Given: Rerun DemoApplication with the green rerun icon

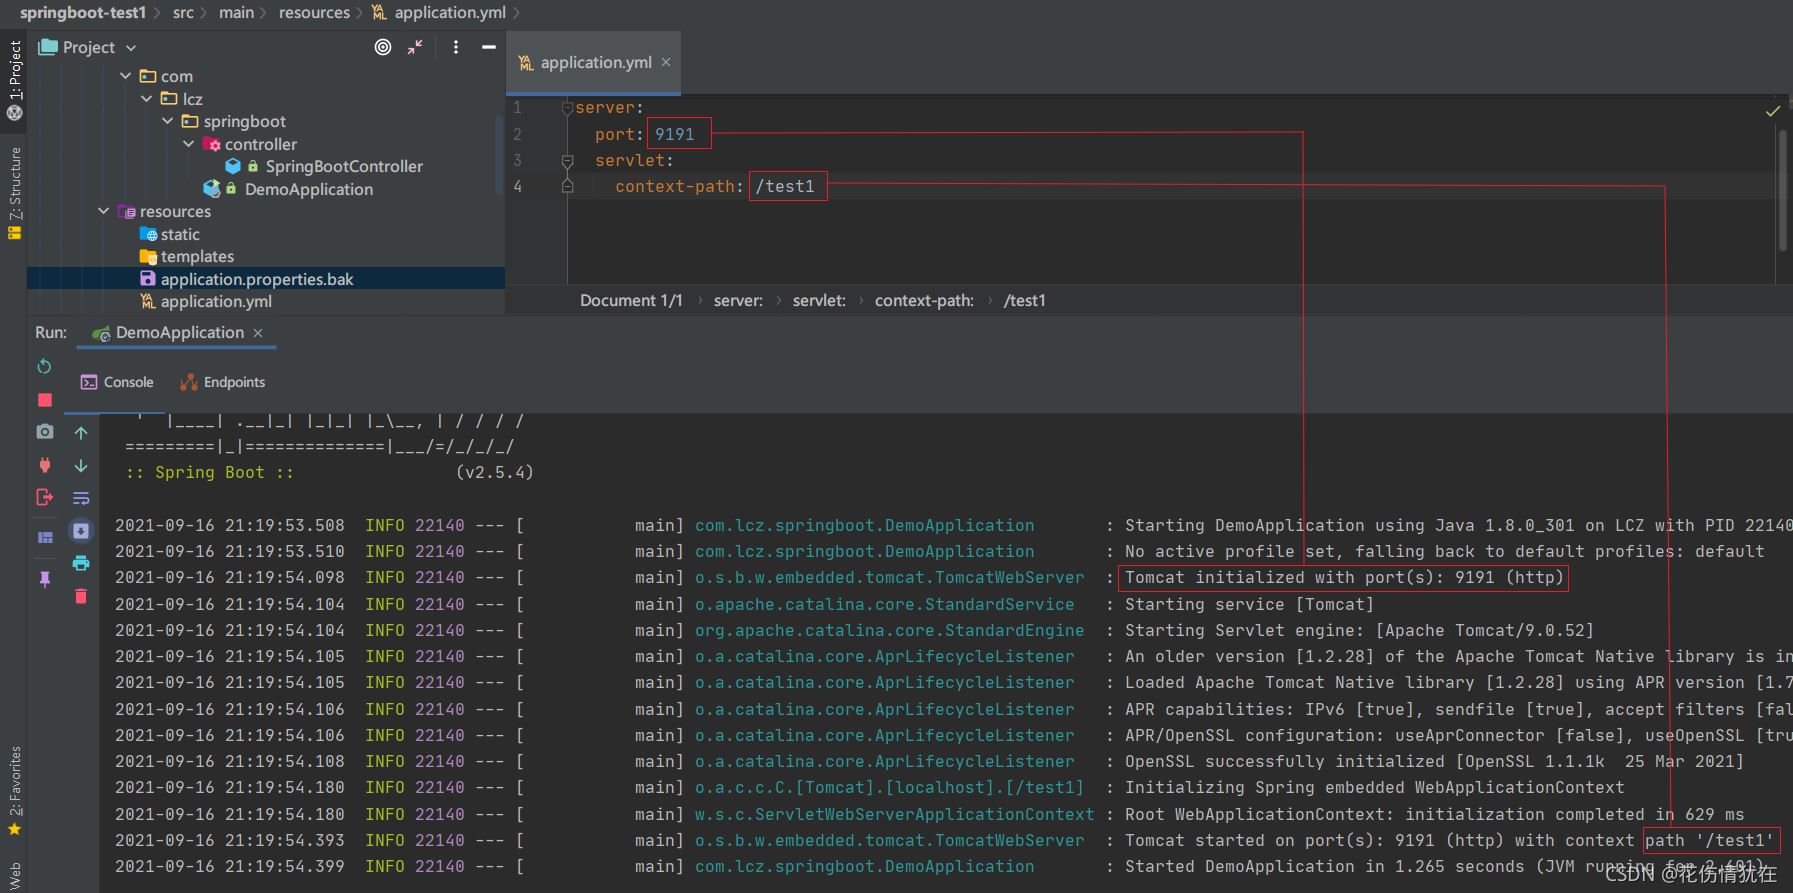Looking at the screenshot, I should [44, 367].
